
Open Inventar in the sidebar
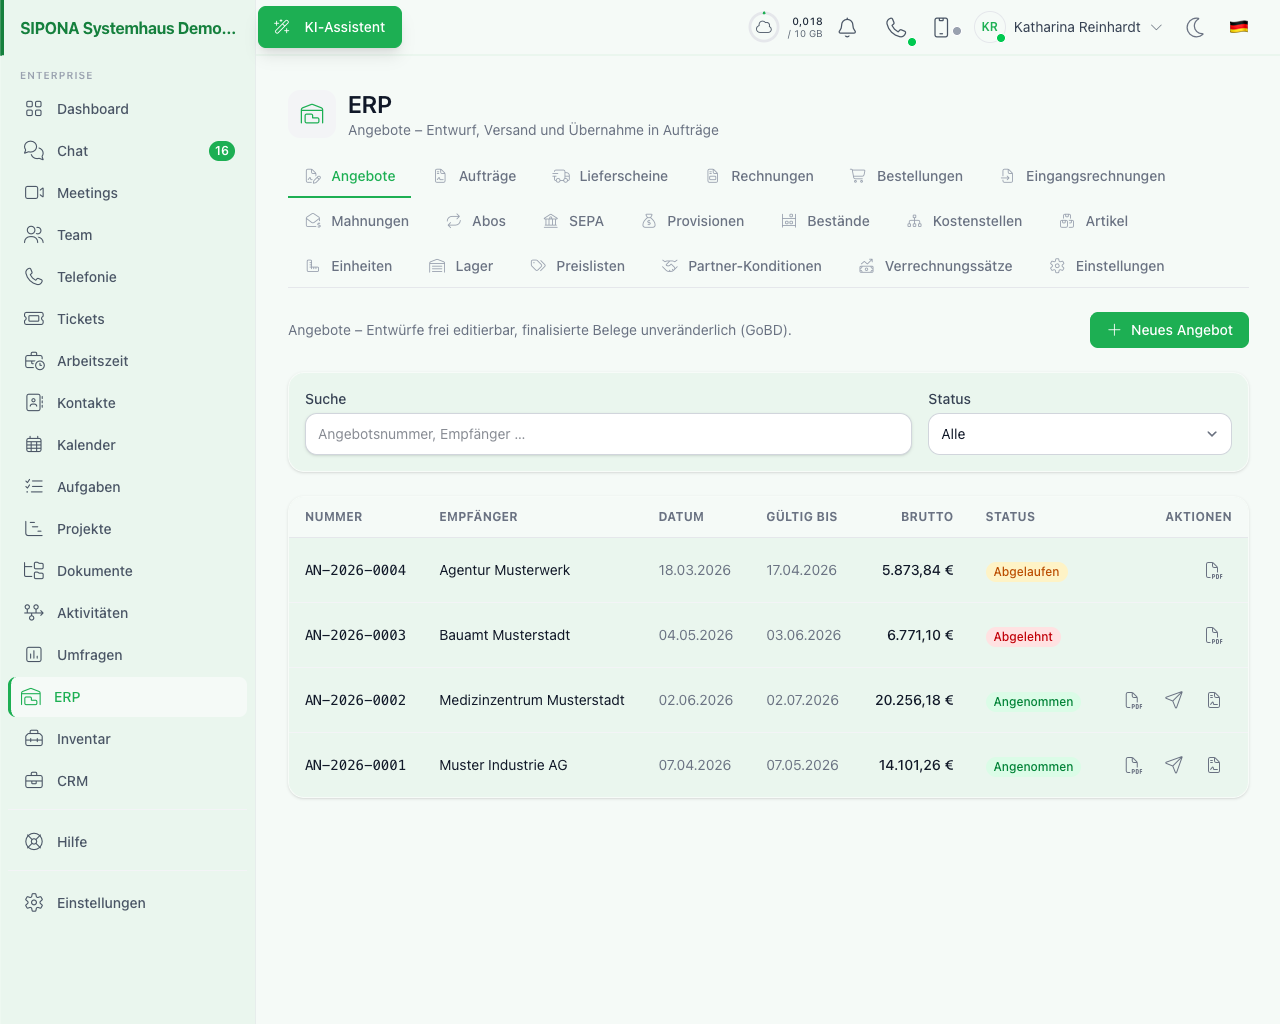click(x=128, y=739)
